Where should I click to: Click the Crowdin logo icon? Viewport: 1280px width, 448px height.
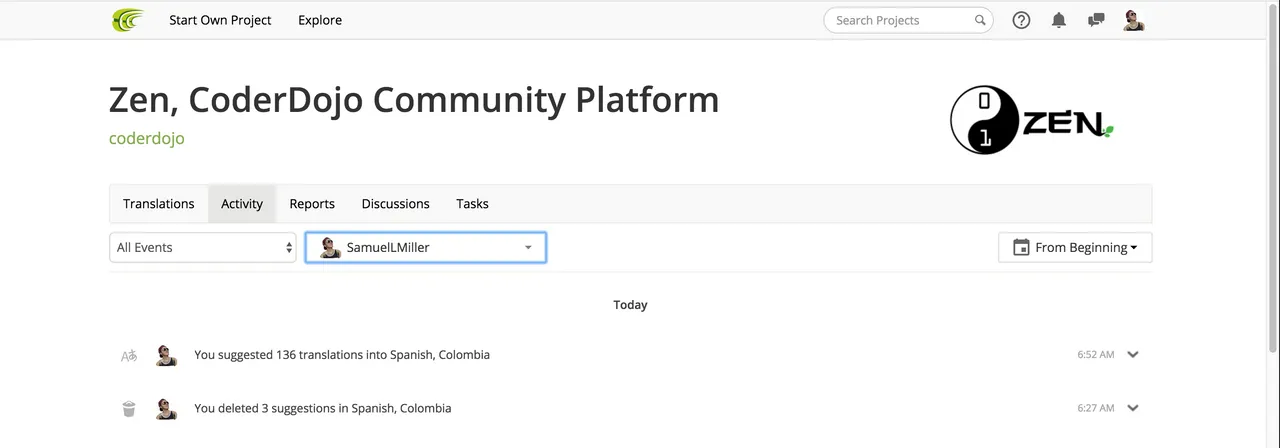click(x=128, y=20)
